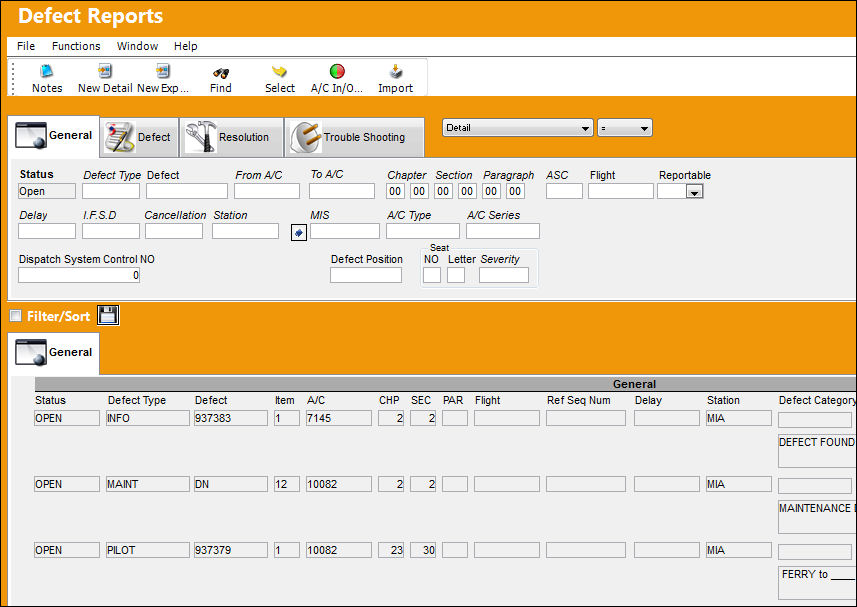Click the first Paragraph 00 box

(x=491, y=191)
